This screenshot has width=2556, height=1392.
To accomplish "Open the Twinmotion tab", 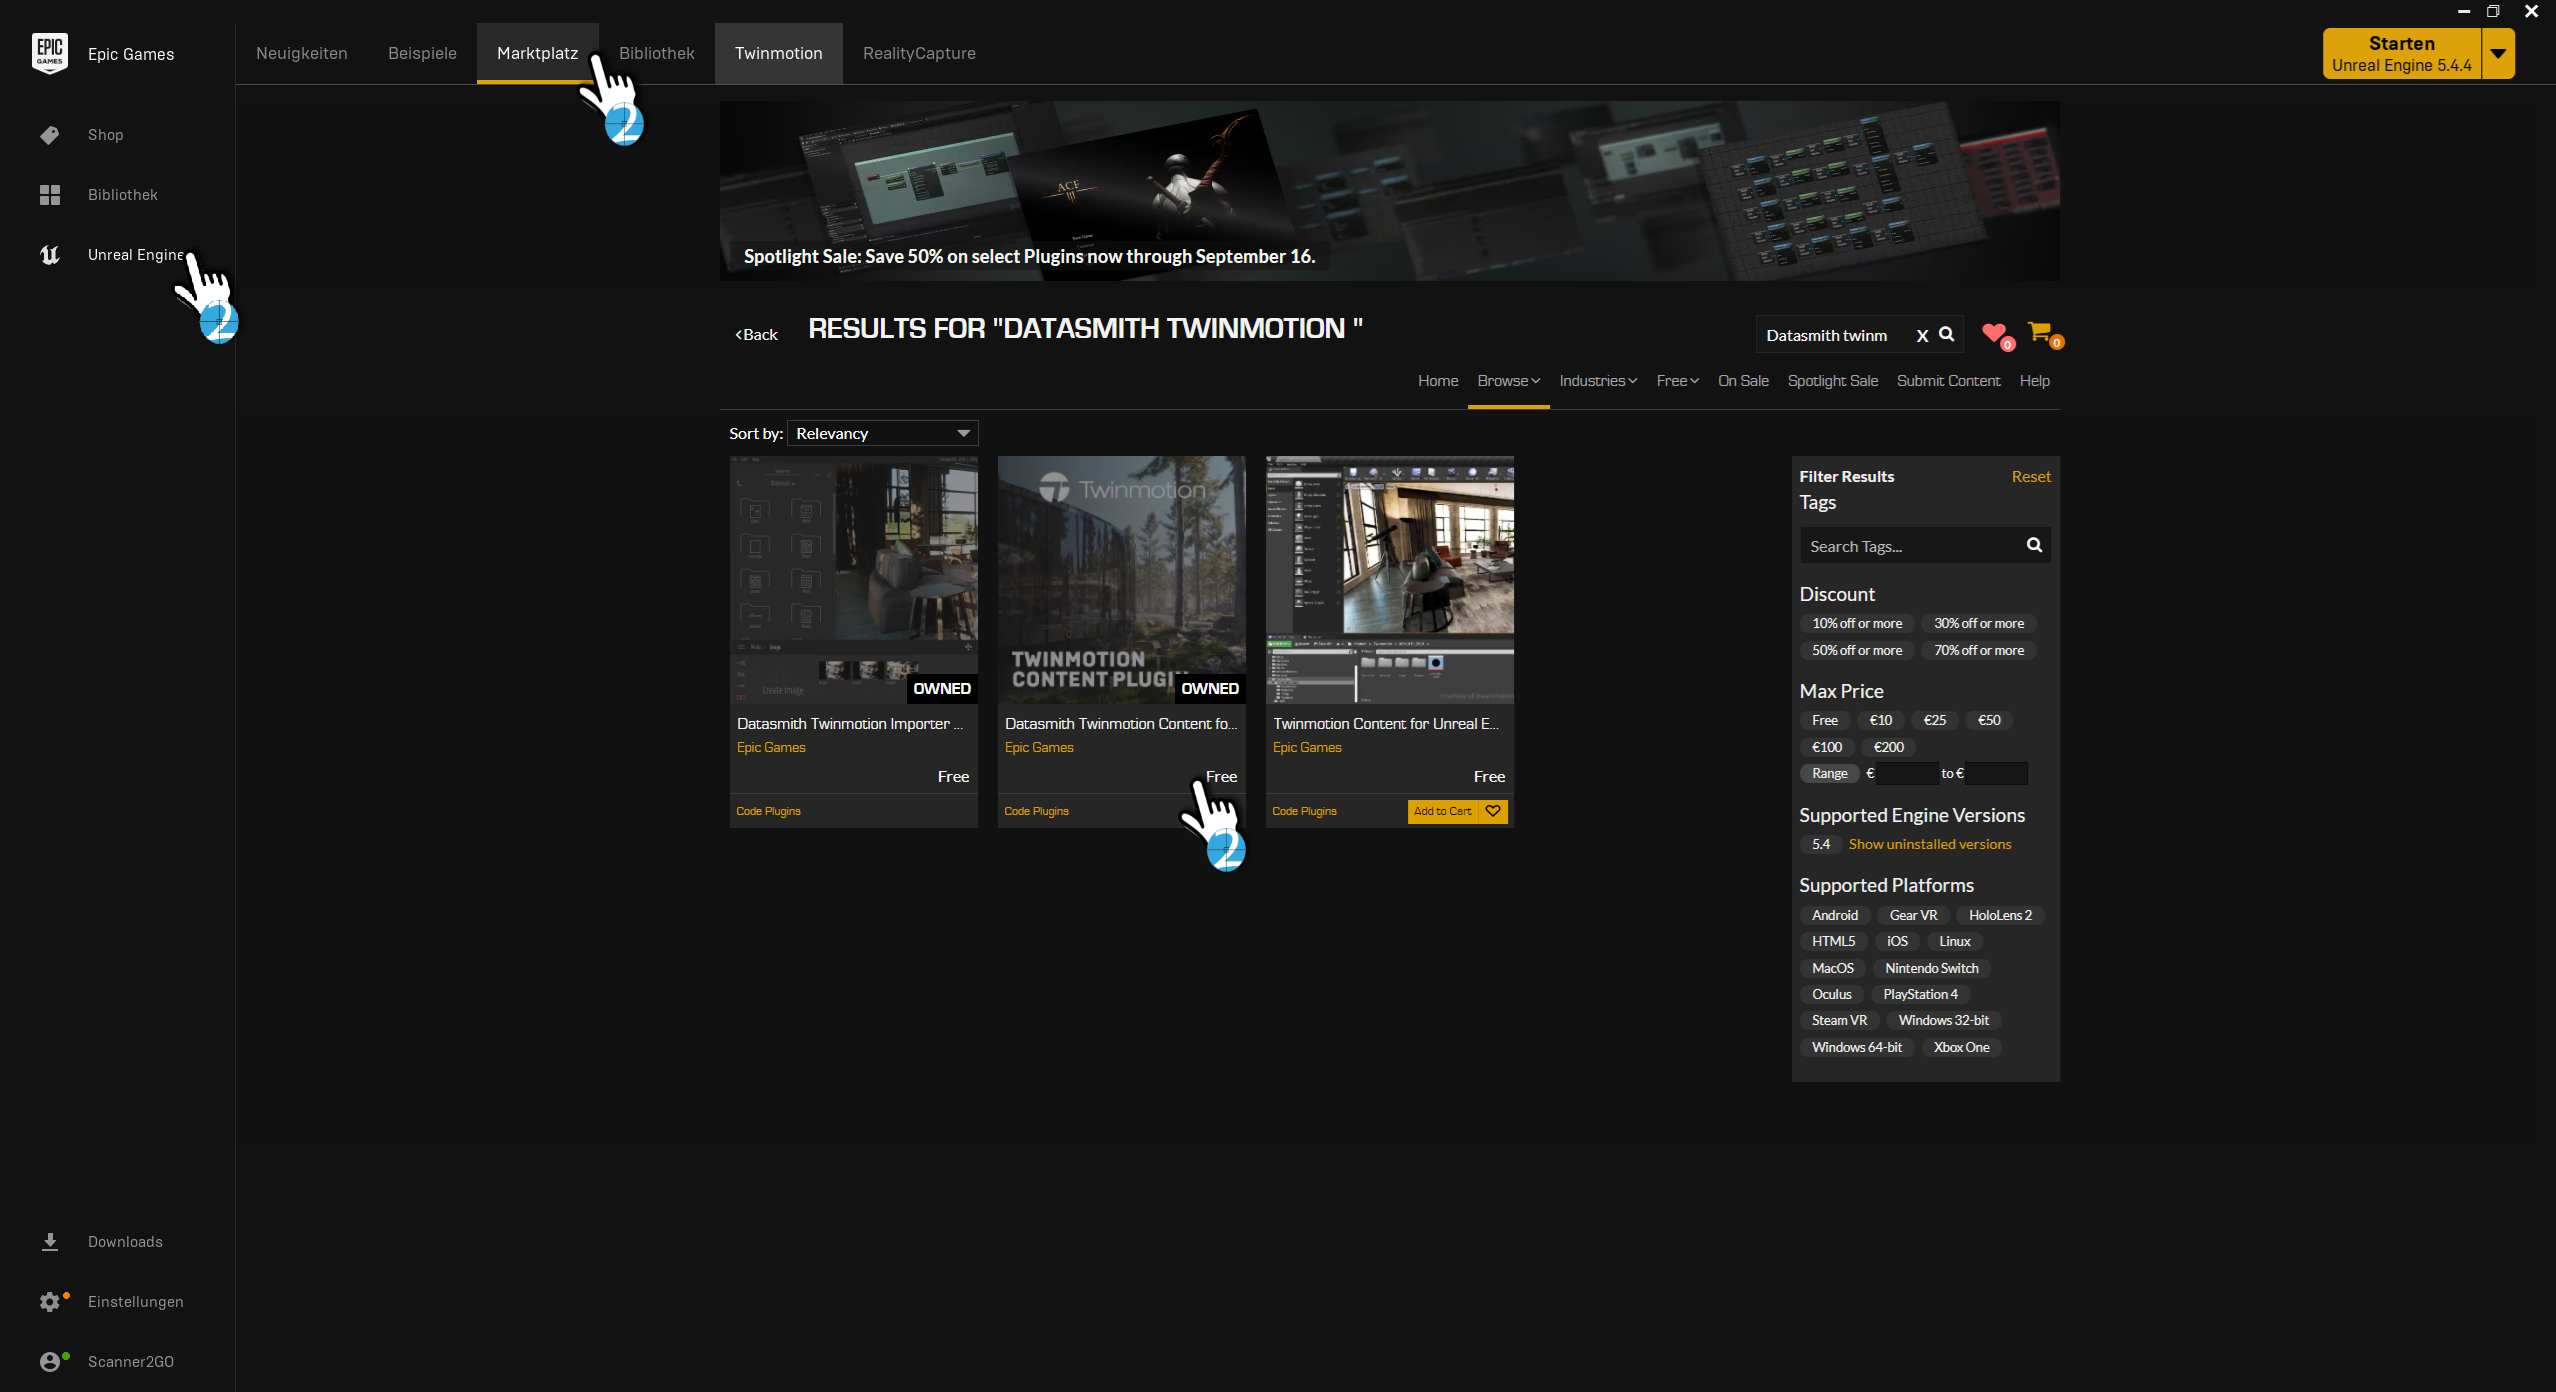I will click(778, 53).
